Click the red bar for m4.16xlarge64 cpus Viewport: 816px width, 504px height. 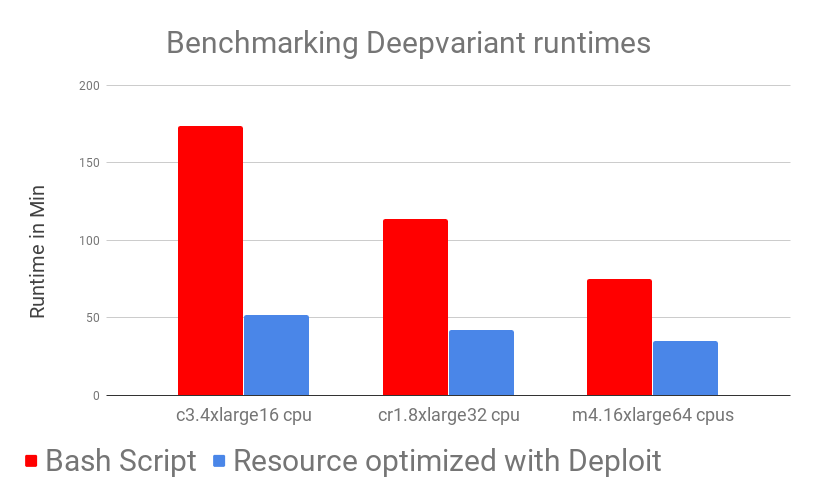click(x=619, y=337)
